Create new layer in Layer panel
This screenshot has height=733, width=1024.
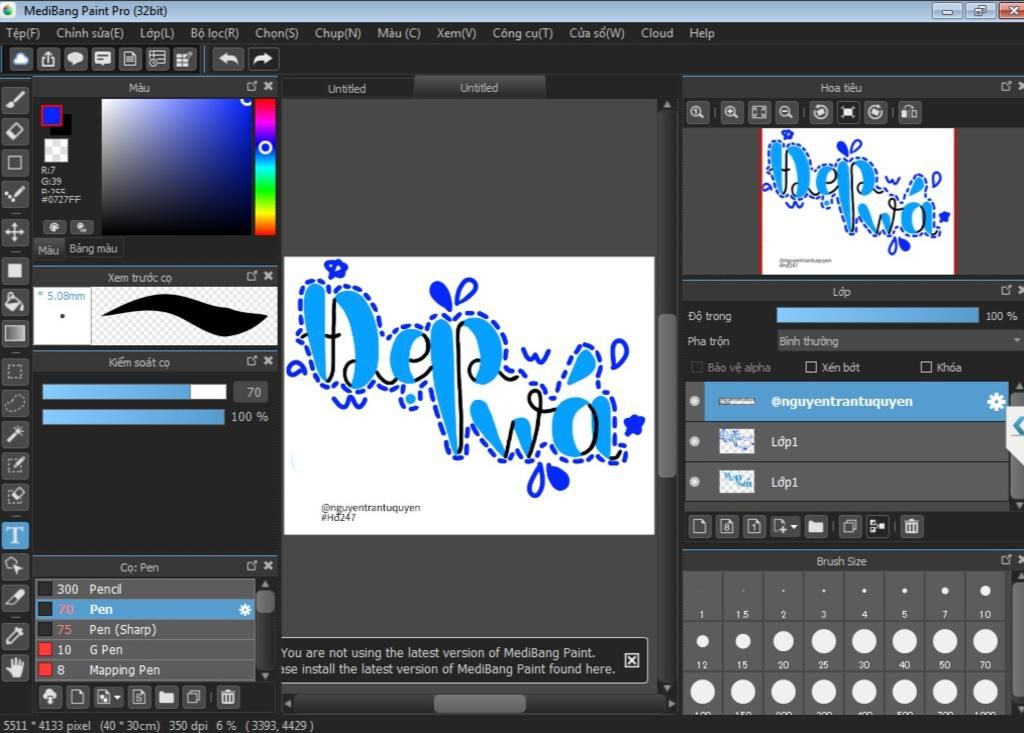coord(699,526)
